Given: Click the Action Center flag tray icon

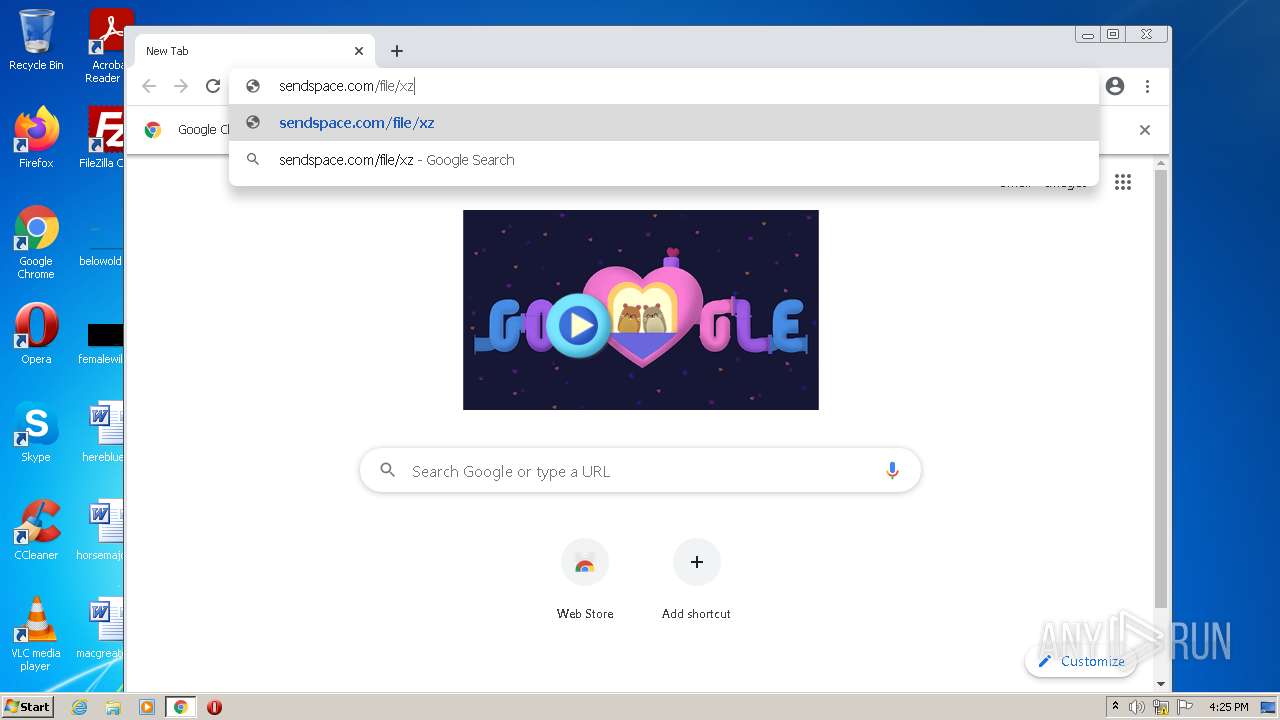Looking at the screenshot, I should click(x=1185, y=707).
